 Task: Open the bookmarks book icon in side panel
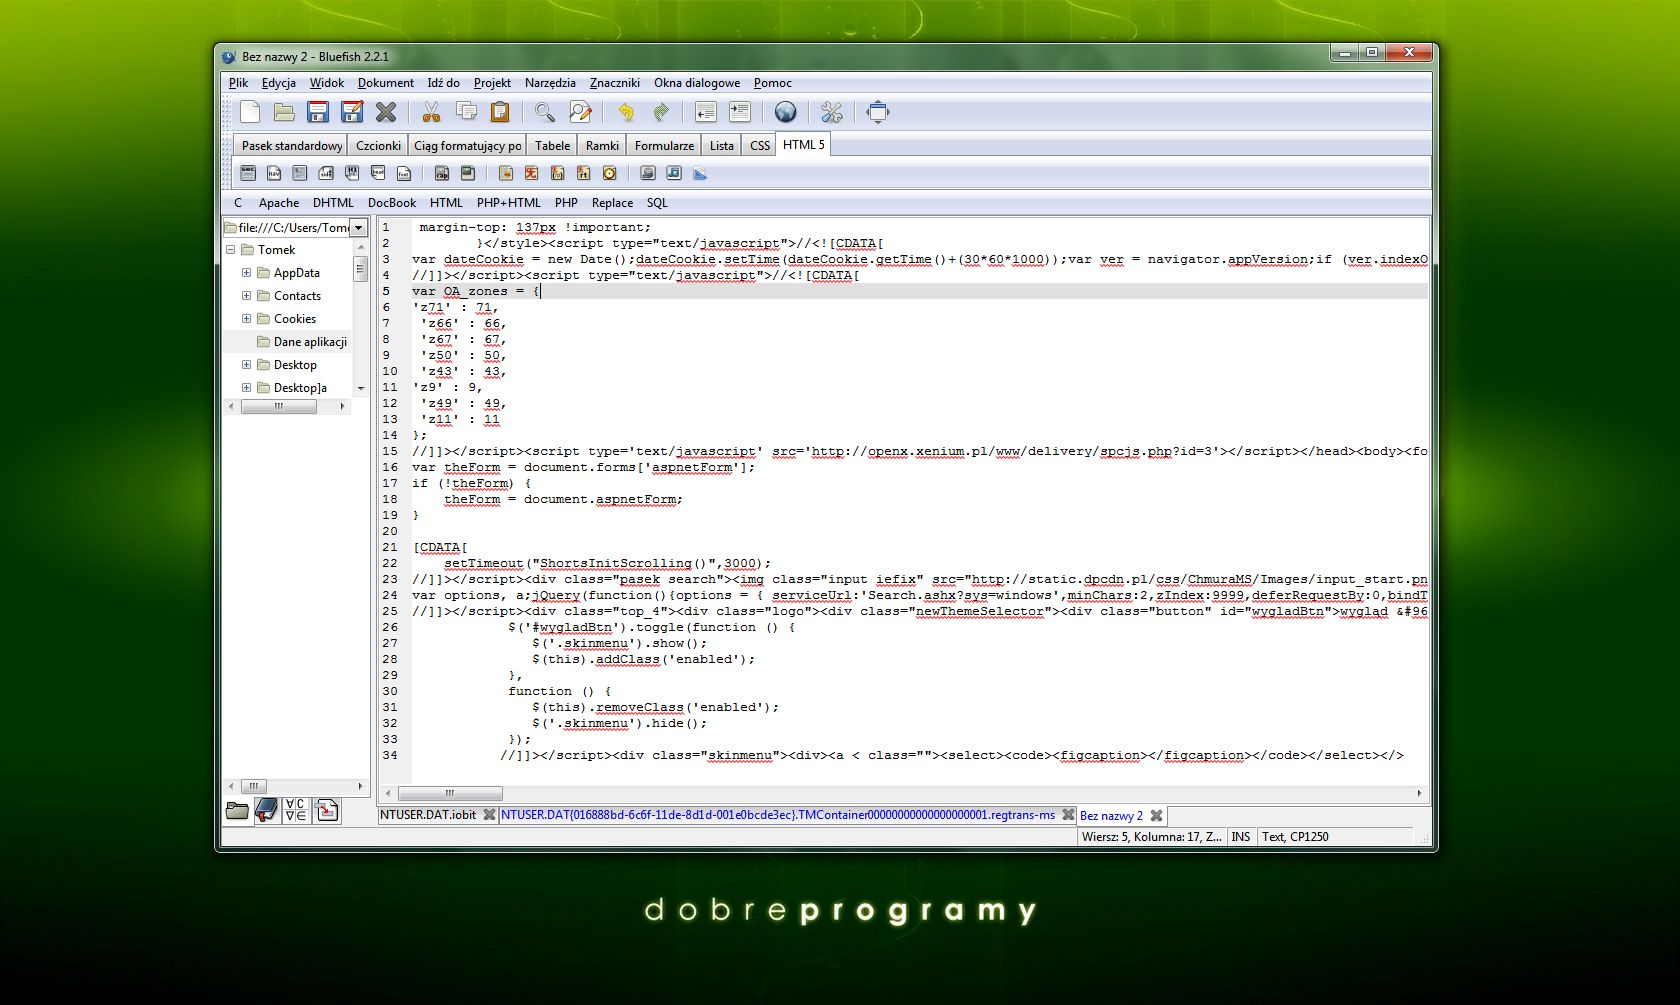coord(267,810)
